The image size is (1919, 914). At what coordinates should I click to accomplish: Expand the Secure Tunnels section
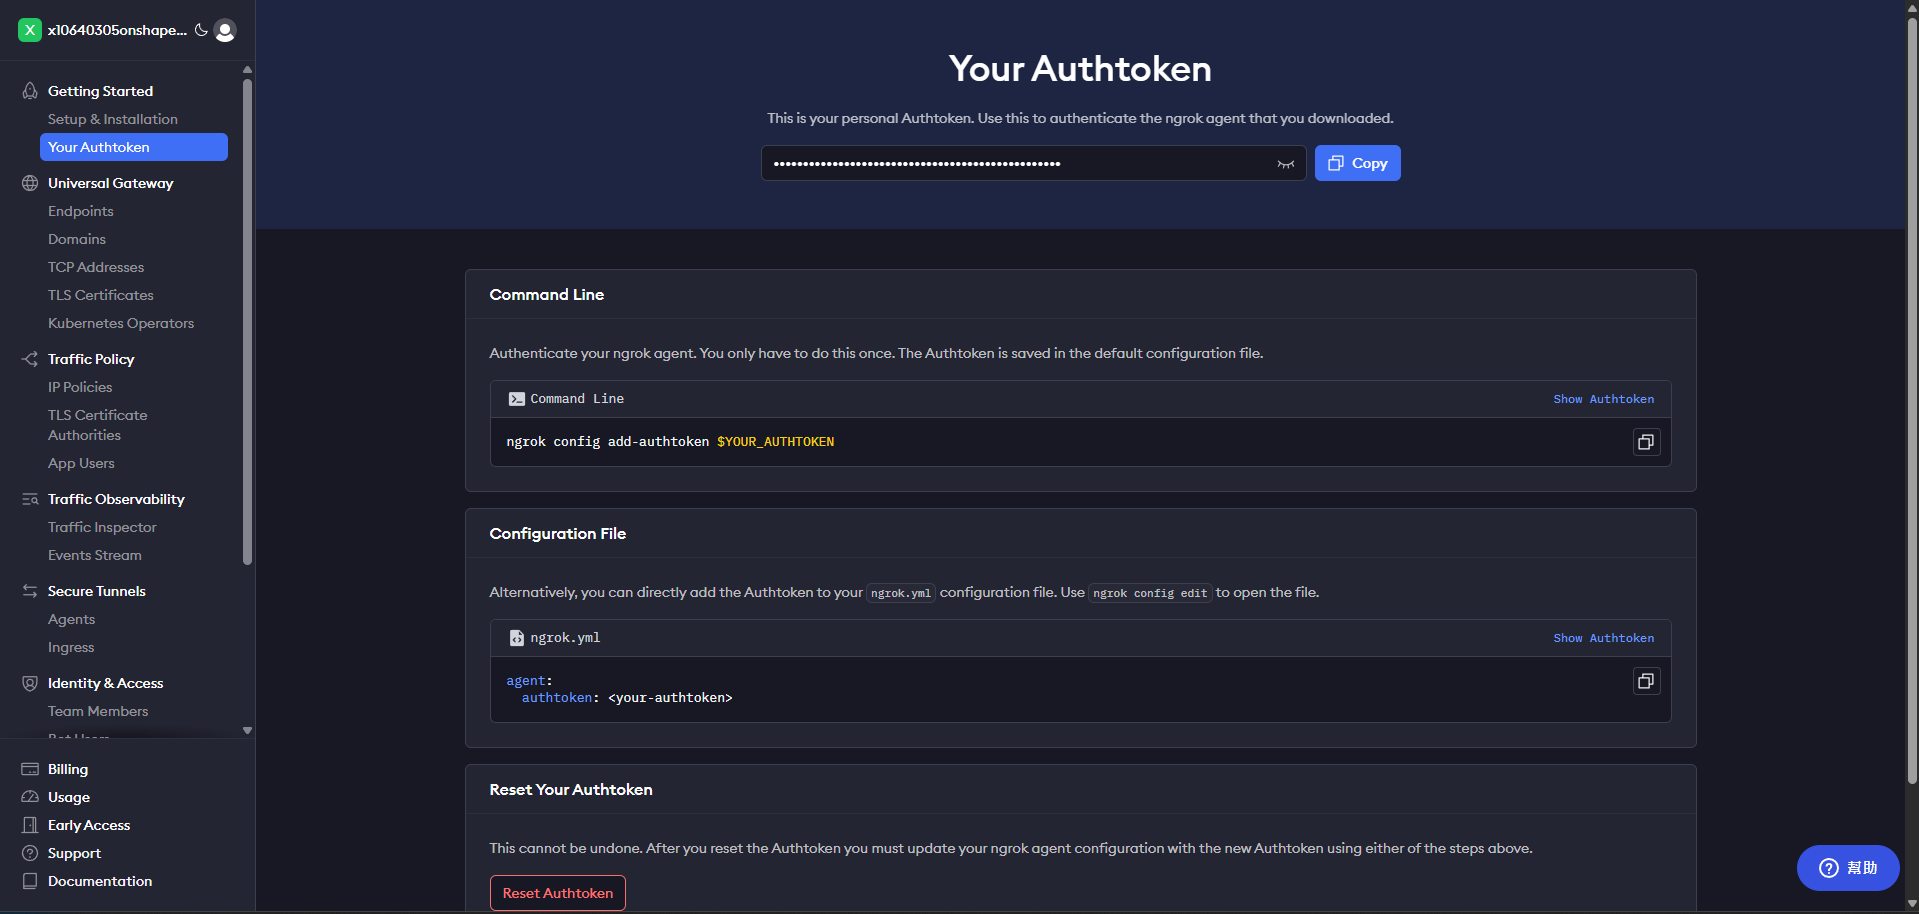coord(97,591)
